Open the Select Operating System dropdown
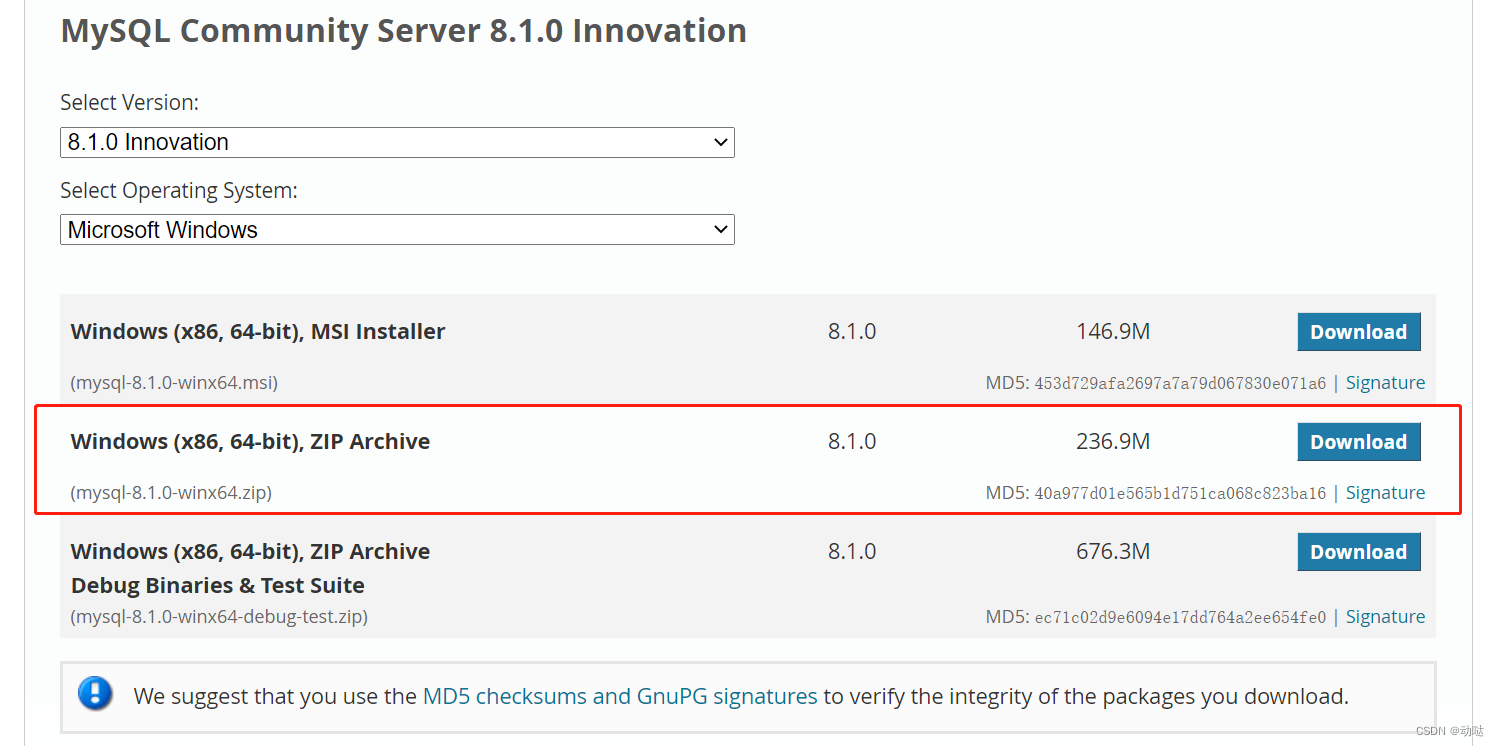 pos(397,229)
